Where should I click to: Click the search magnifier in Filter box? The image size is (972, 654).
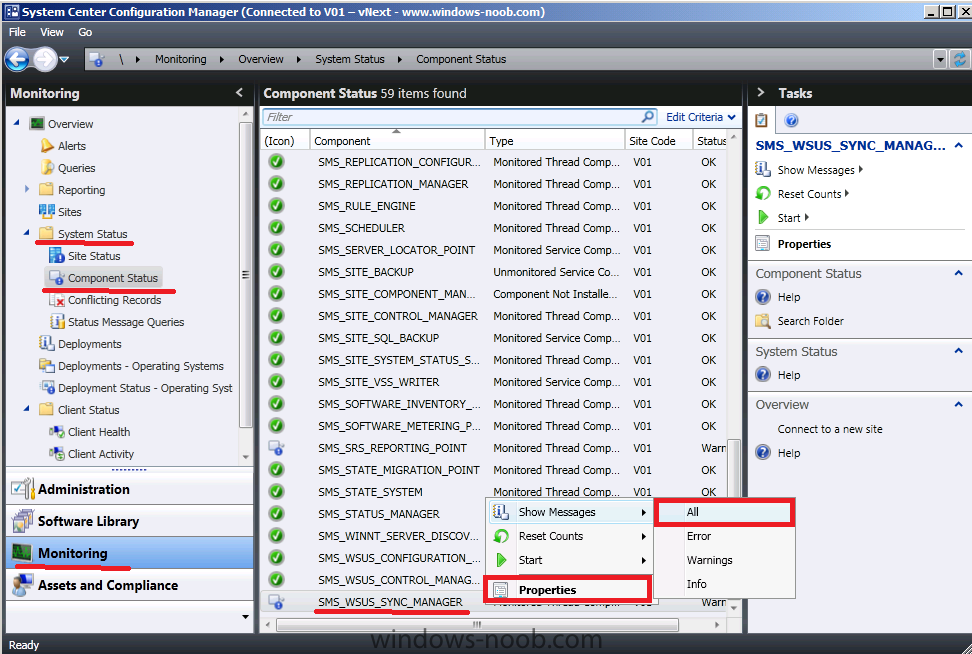(x=648, y=117)
